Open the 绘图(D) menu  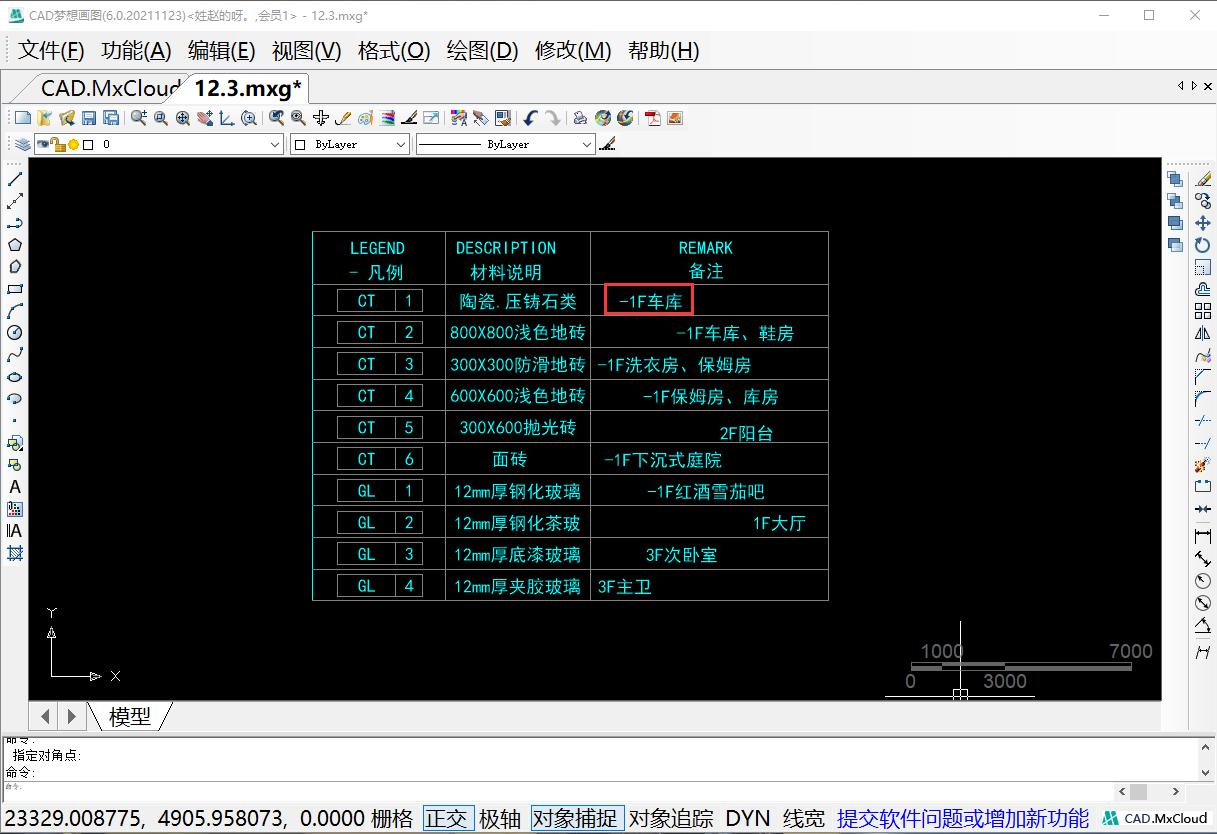click(x=481, y=51)
